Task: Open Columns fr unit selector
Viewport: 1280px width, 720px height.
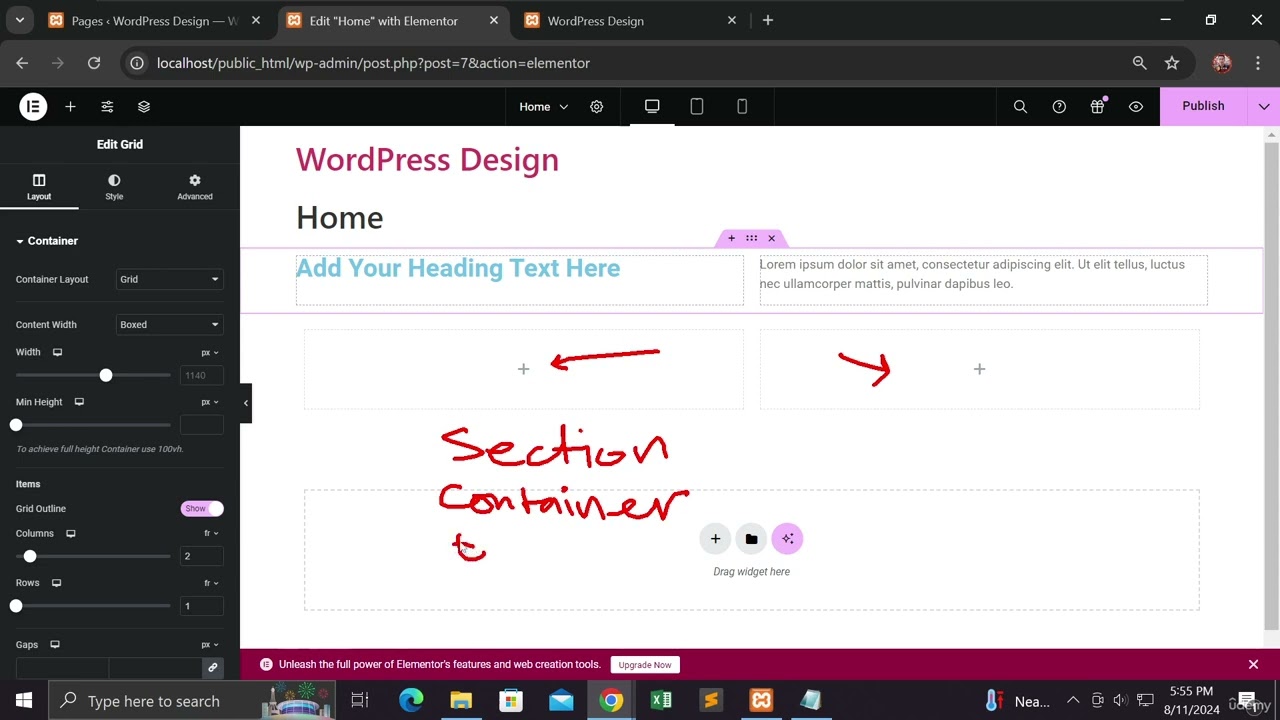Action: point(211,533)
